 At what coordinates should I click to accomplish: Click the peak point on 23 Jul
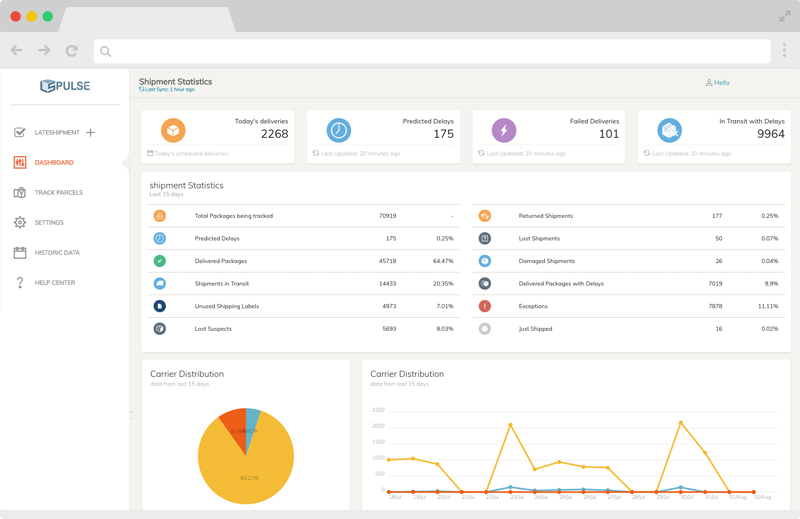510,425
